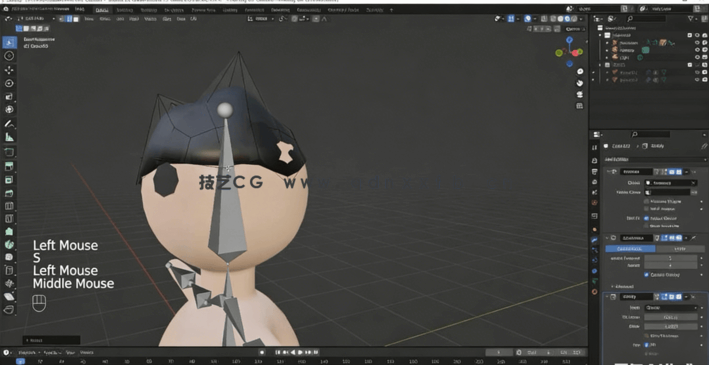Select the Select Box tool
This screenshot has height=365, width=709.
pos(9,42)
